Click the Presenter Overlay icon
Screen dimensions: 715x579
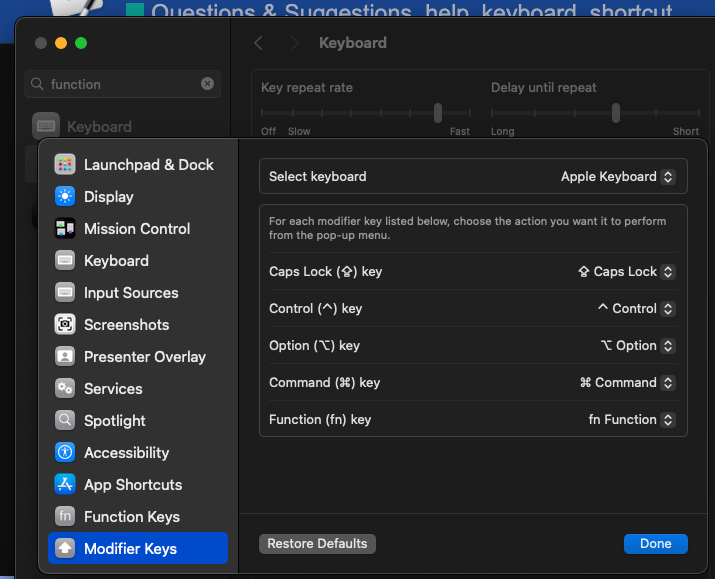click(x=65, y=357)
